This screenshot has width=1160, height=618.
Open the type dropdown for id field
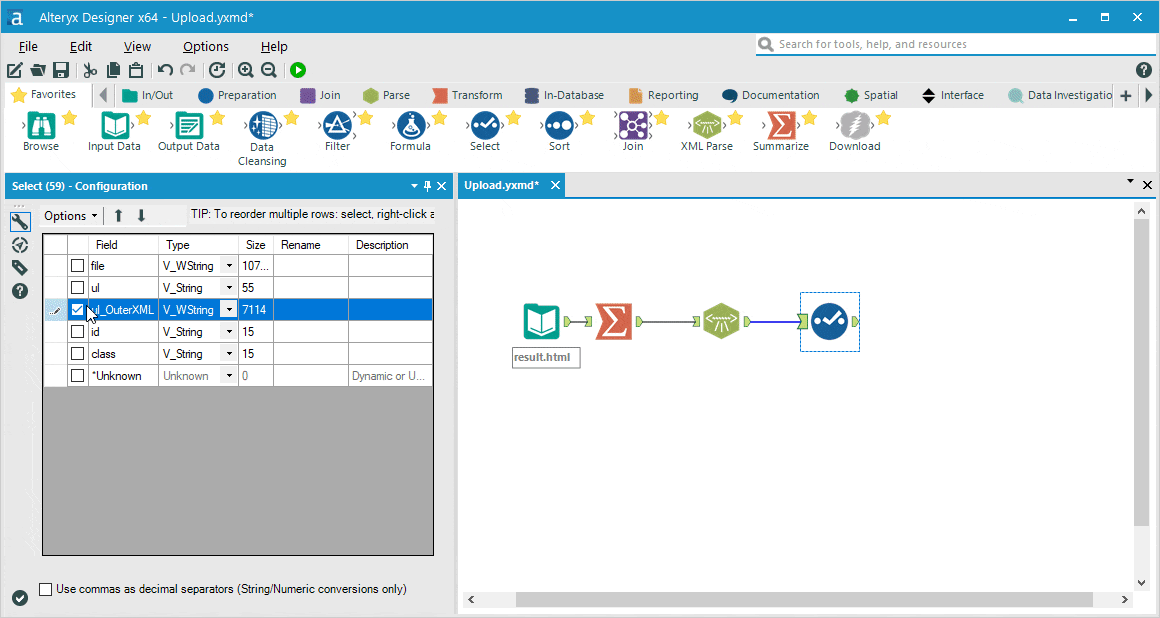tap(229, 332)
